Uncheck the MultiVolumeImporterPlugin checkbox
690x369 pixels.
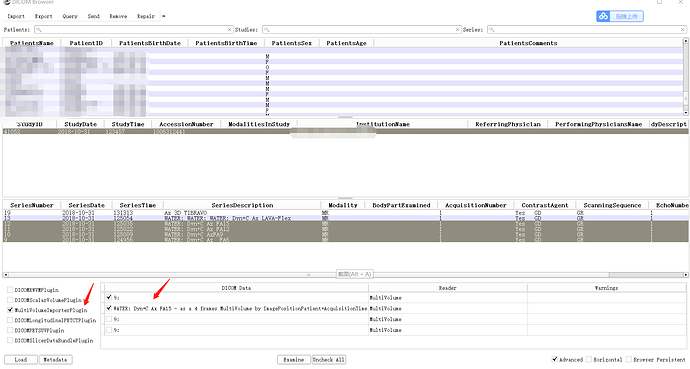10,310
